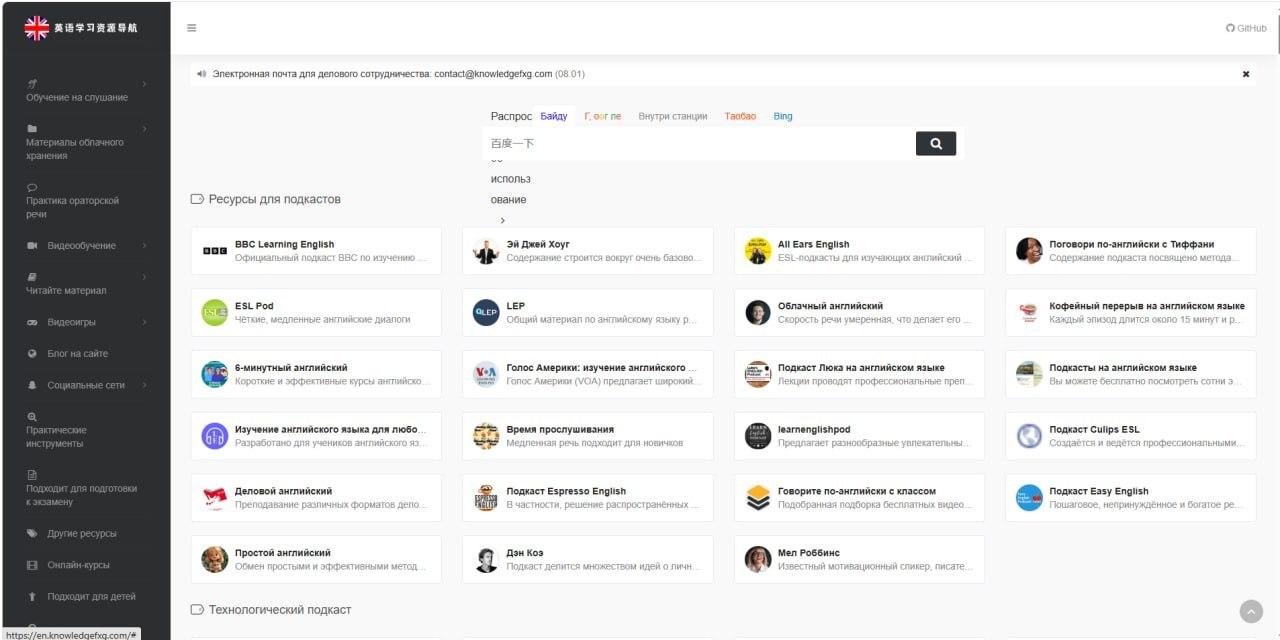Click the Подкаст Culips ESL icon
Viewport: 1280px width, 640px height.
click(1029, 436)
